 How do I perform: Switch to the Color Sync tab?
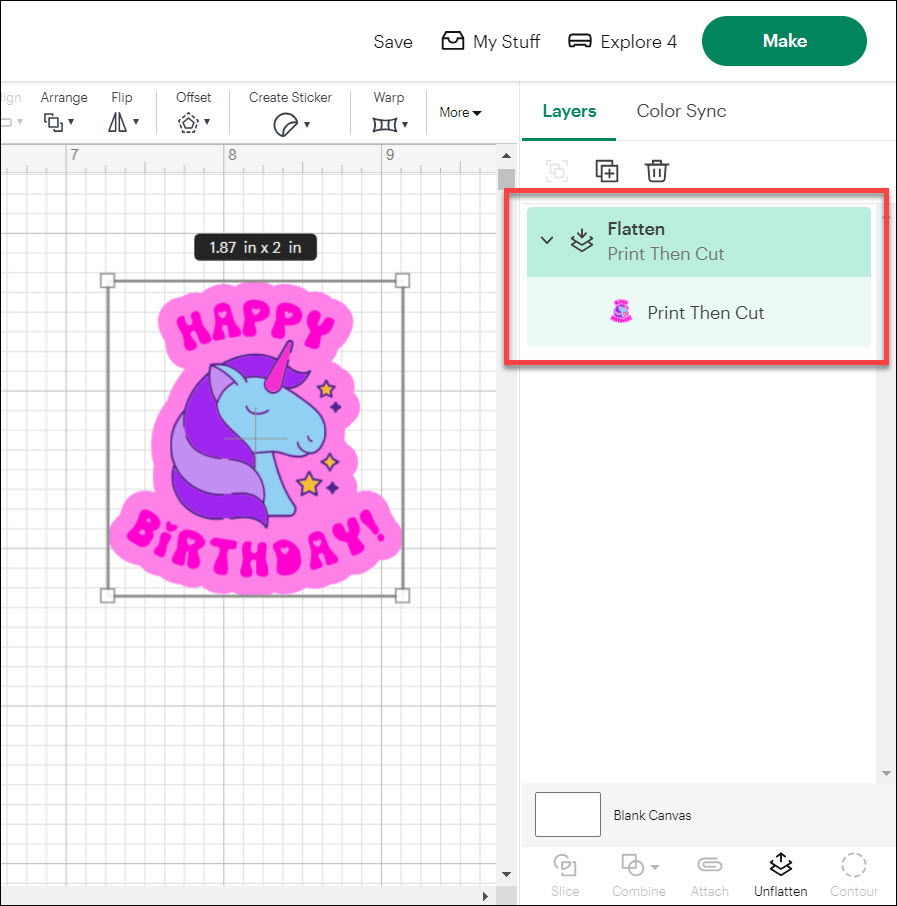click(x=681, y=111)
